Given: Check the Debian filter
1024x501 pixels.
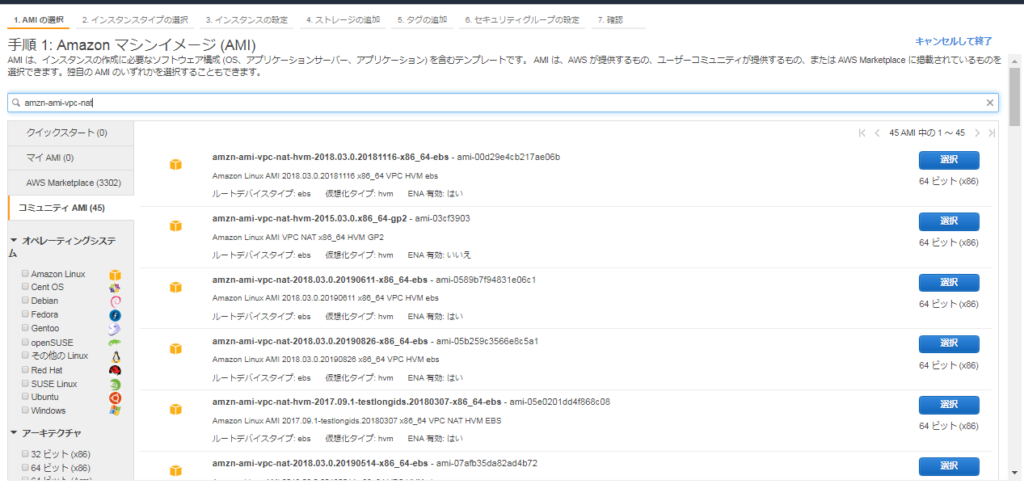Looking at the screenshot, I should tap(25, 301).
